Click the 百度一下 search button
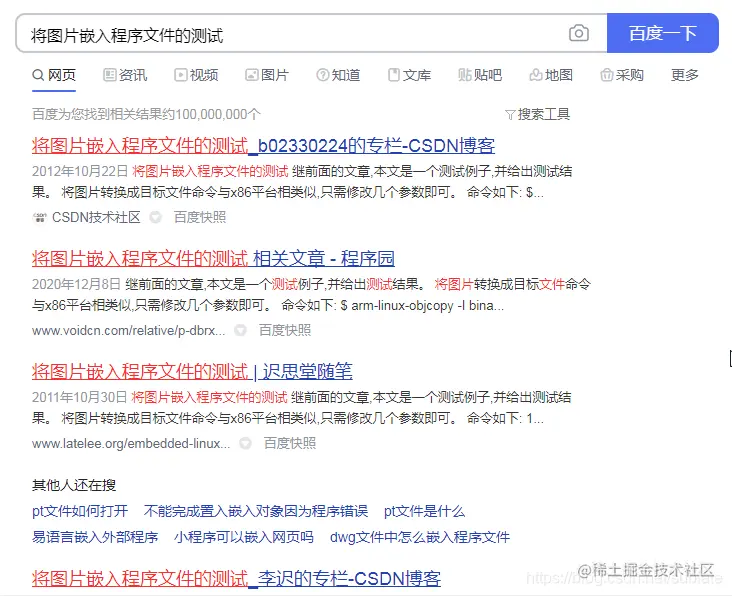732x596 pixels. tap(662, 33)
